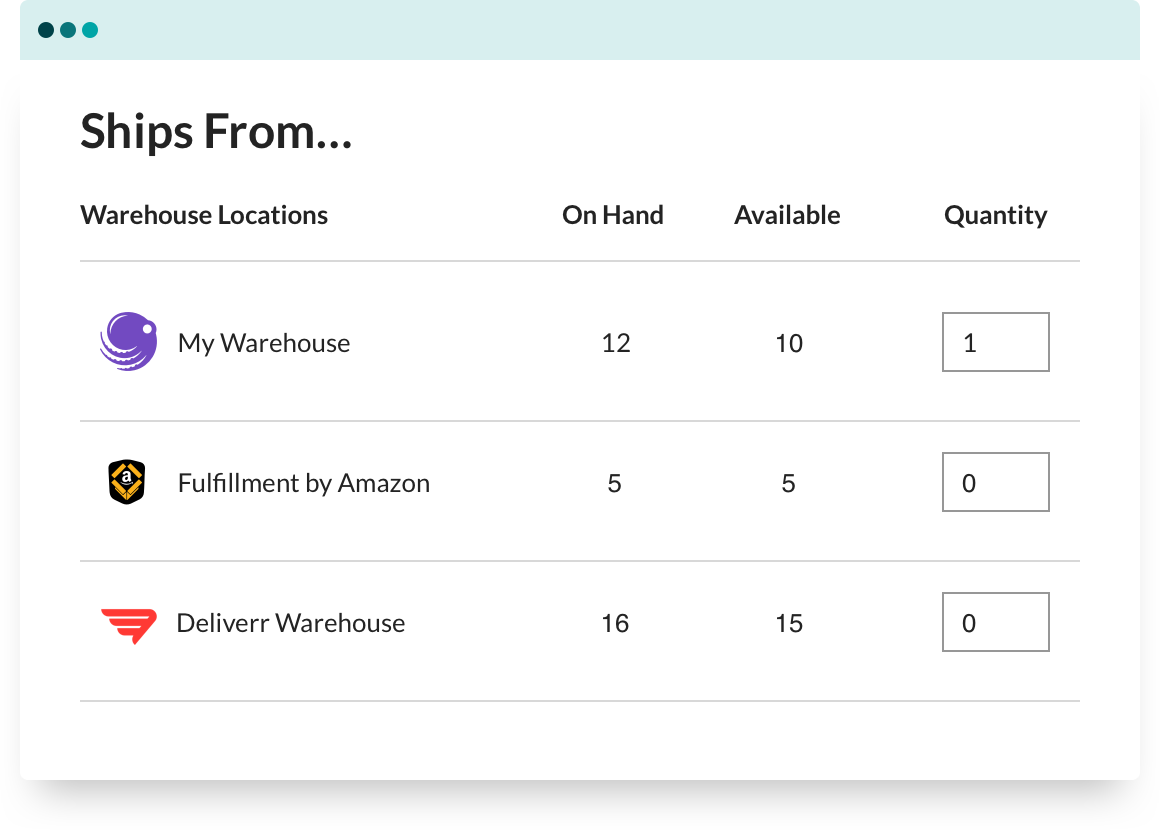Focus the Fulfillment by Amazon quantity field
The image size is (1160, 830).
(x=995, y=482)
